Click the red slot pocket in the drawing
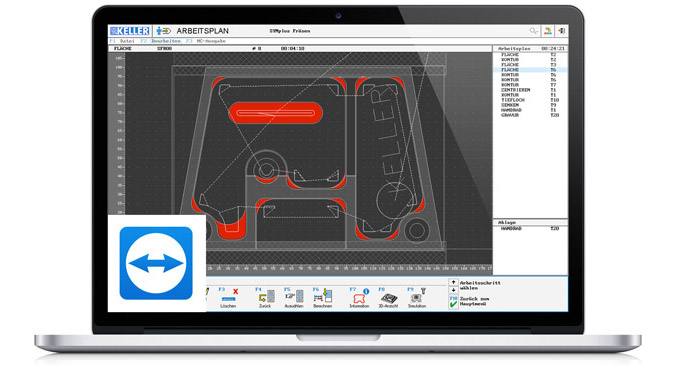This screenshot has width=680, height=386. pos(276,113)
